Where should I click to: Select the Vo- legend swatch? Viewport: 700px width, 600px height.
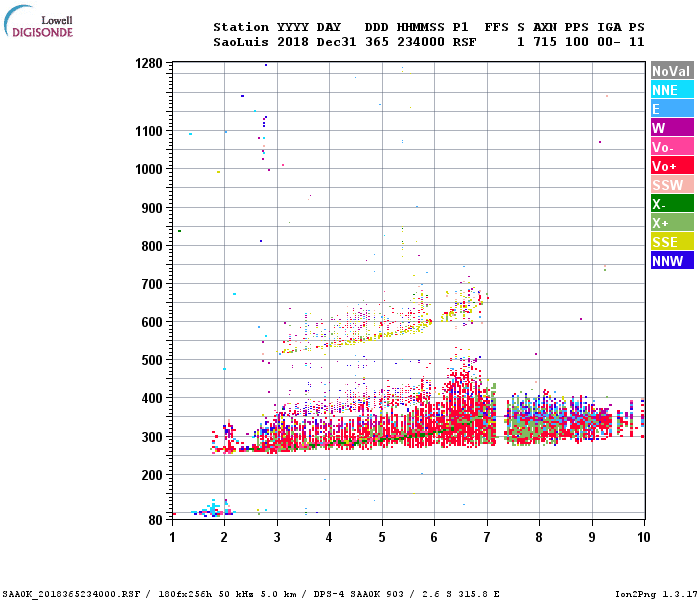click(672, 146)
